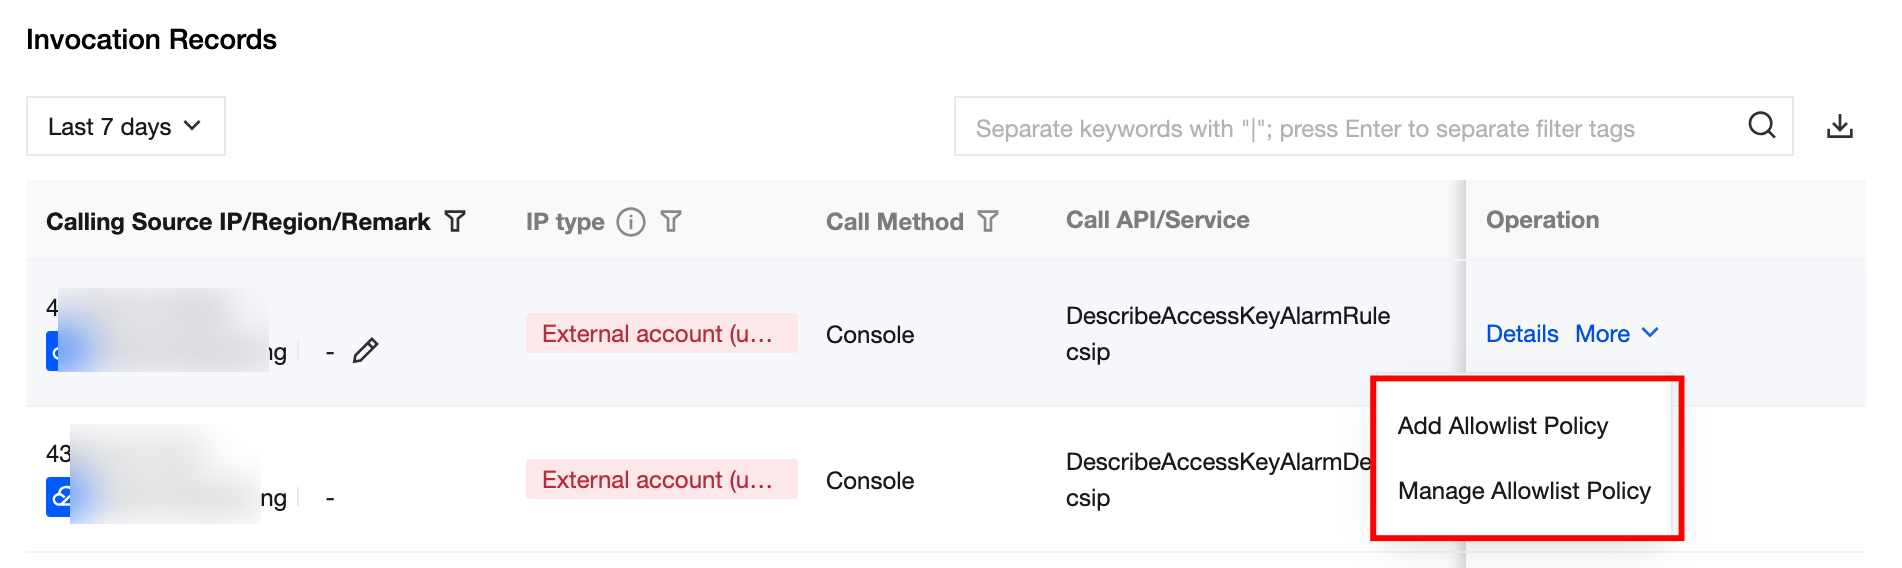Click the Operation column header
Viewport: 1902px width, 568px height.
(1542, 220)
